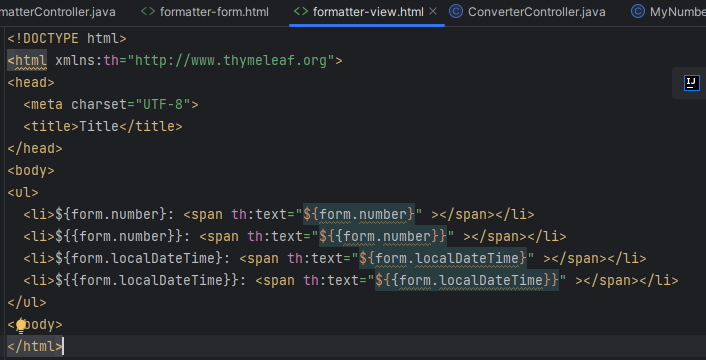The height and width of the screenshot is (360, 706).
Task: Click the yellow intention lightbulb icon
Action: tap(21, 325)
